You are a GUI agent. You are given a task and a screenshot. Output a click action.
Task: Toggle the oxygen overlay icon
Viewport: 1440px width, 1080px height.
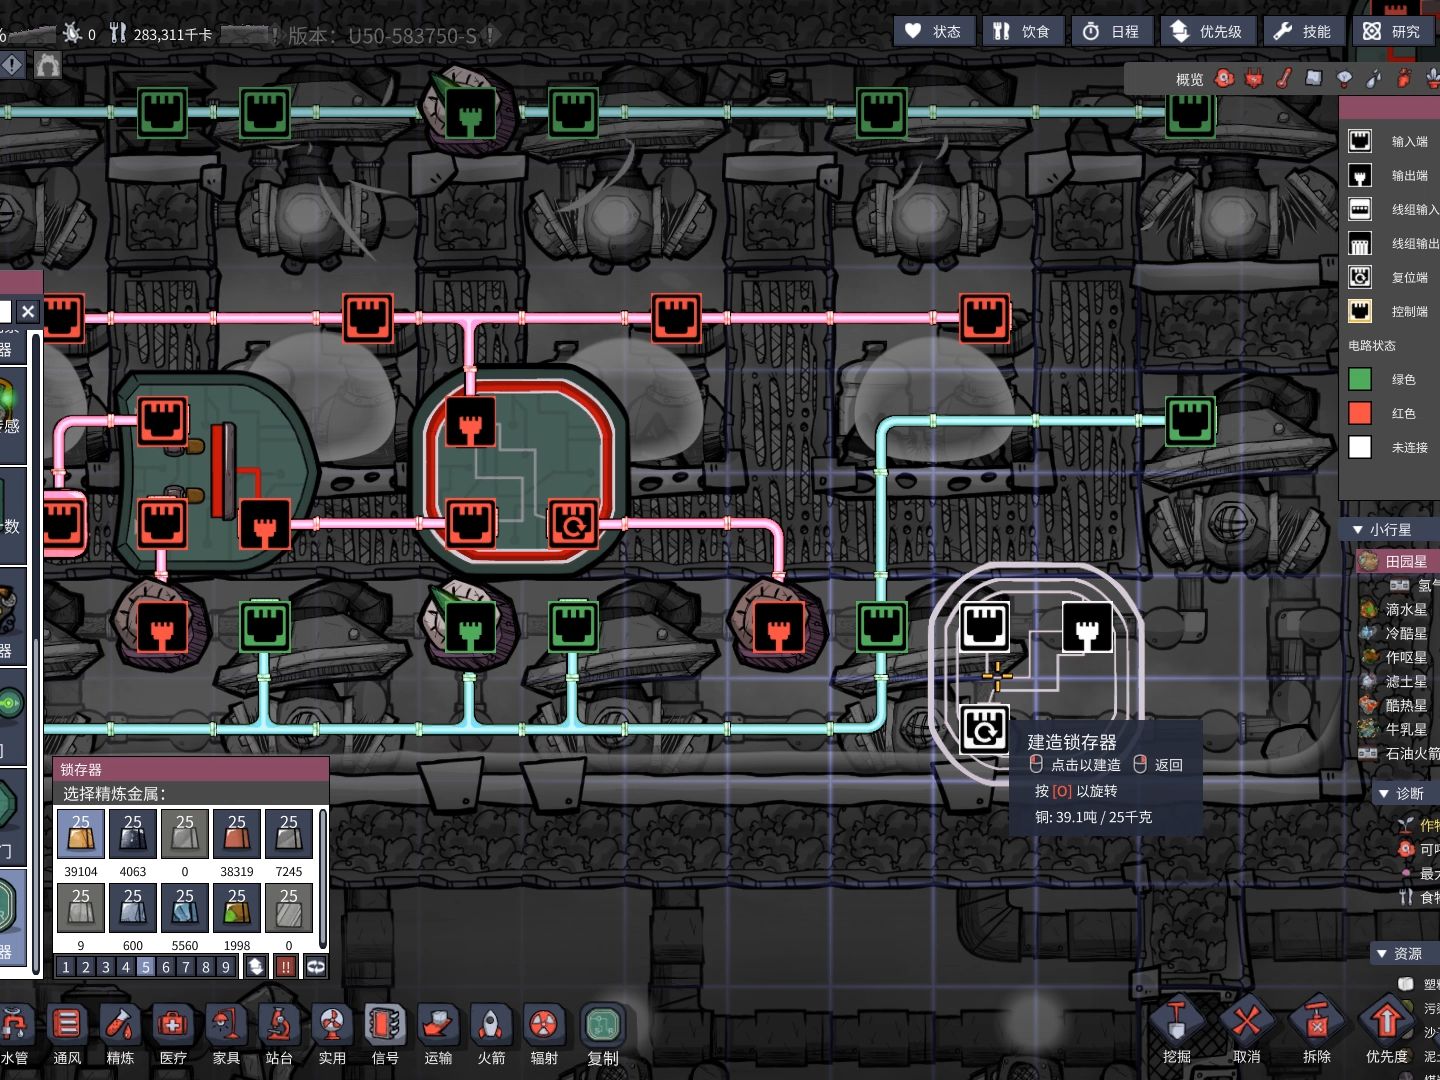[1224, 78]
